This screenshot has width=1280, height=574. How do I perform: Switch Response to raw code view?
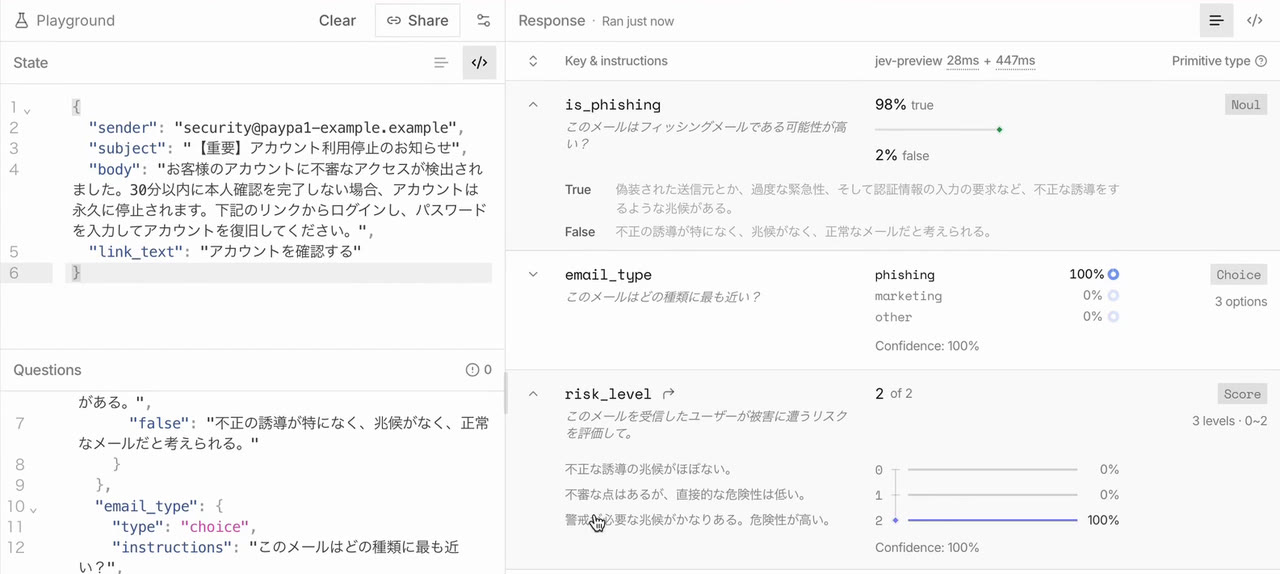(1254, 20)
